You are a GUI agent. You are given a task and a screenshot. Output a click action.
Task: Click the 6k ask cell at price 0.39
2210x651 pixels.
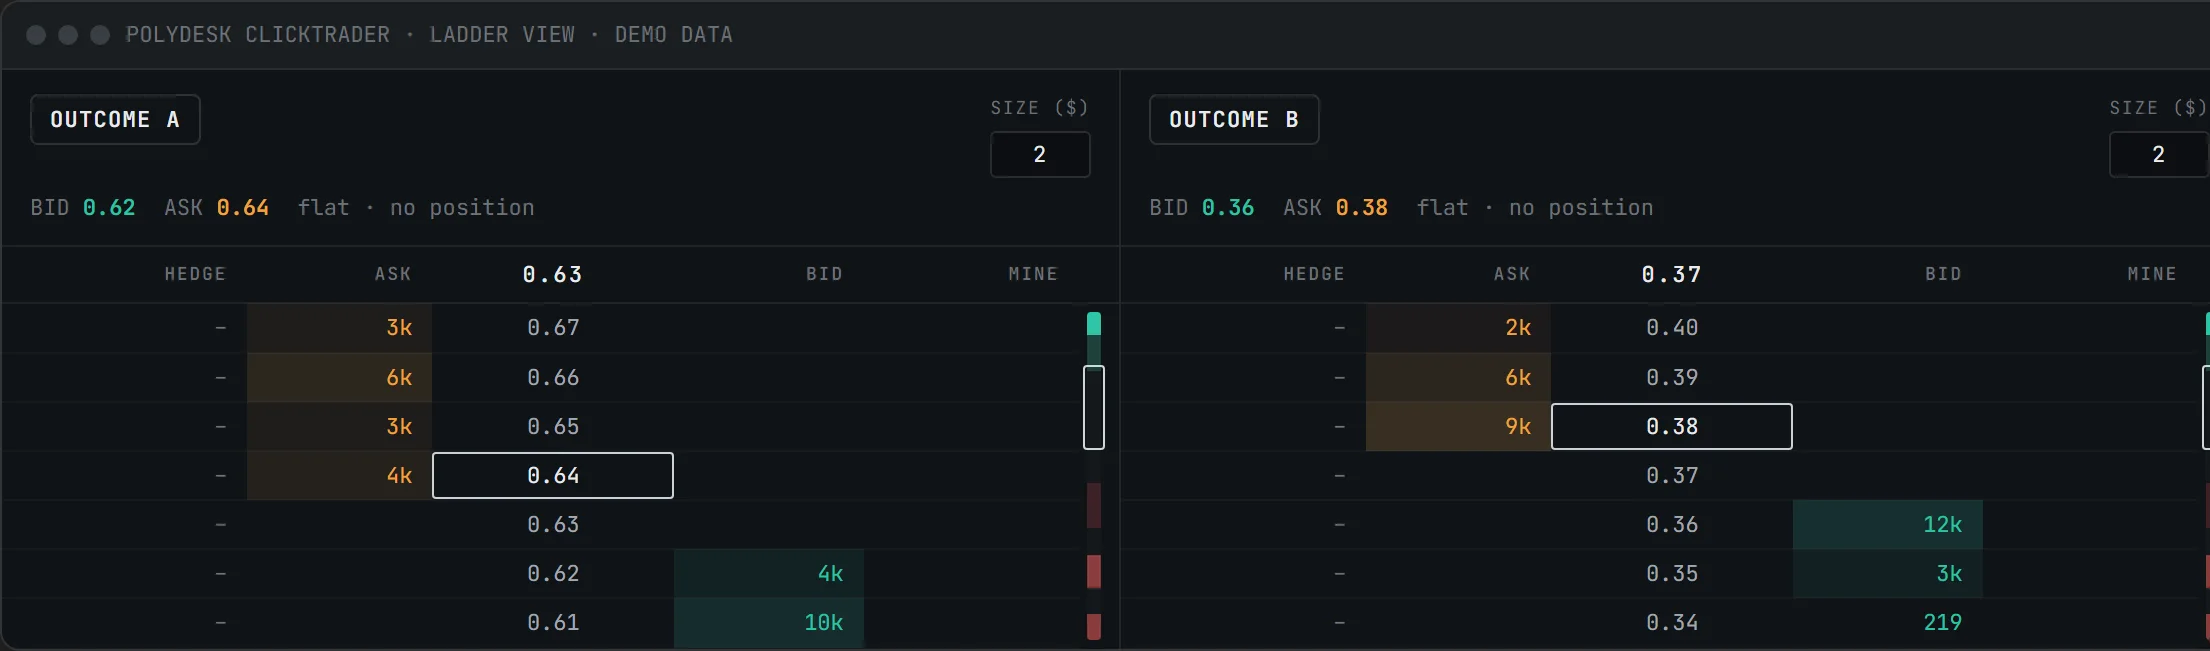pyautogui.click(x=1459, y=377)
